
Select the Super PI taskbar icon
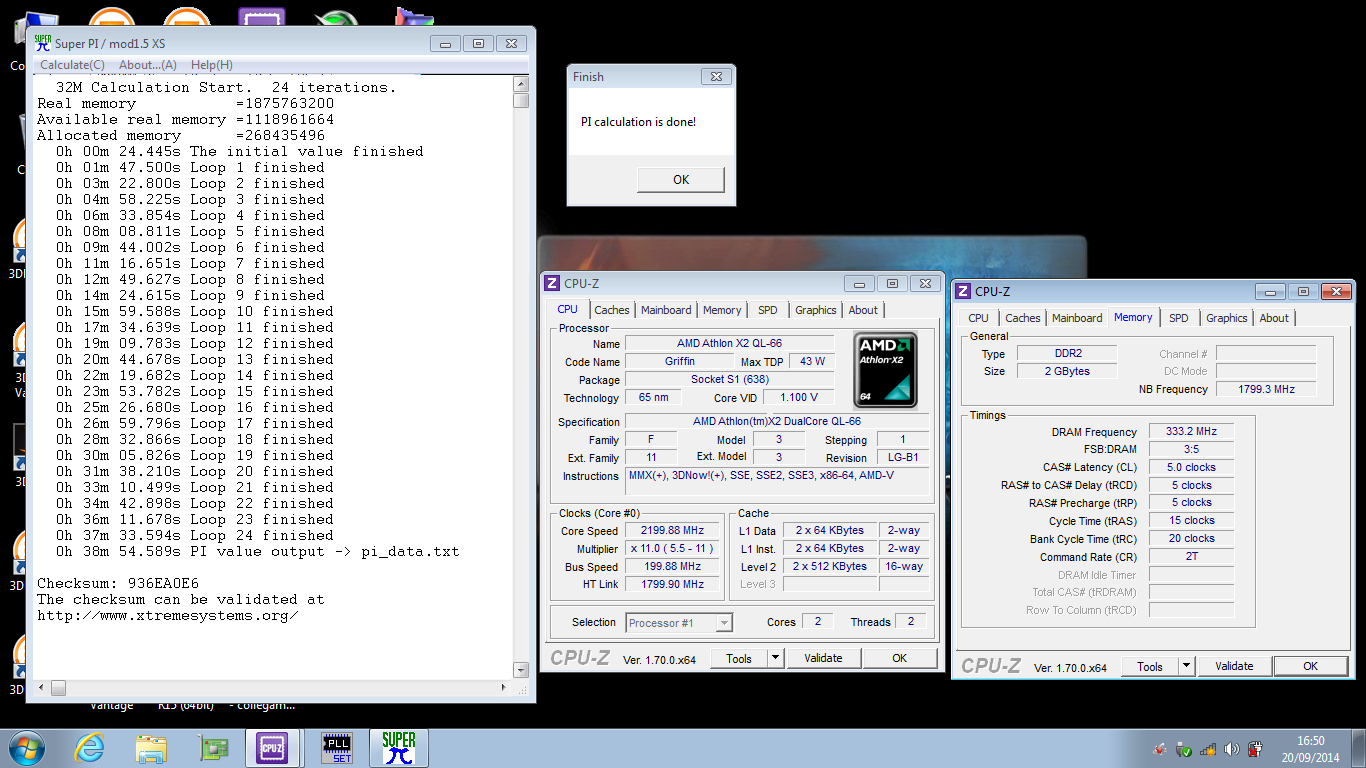coord(398,747)
